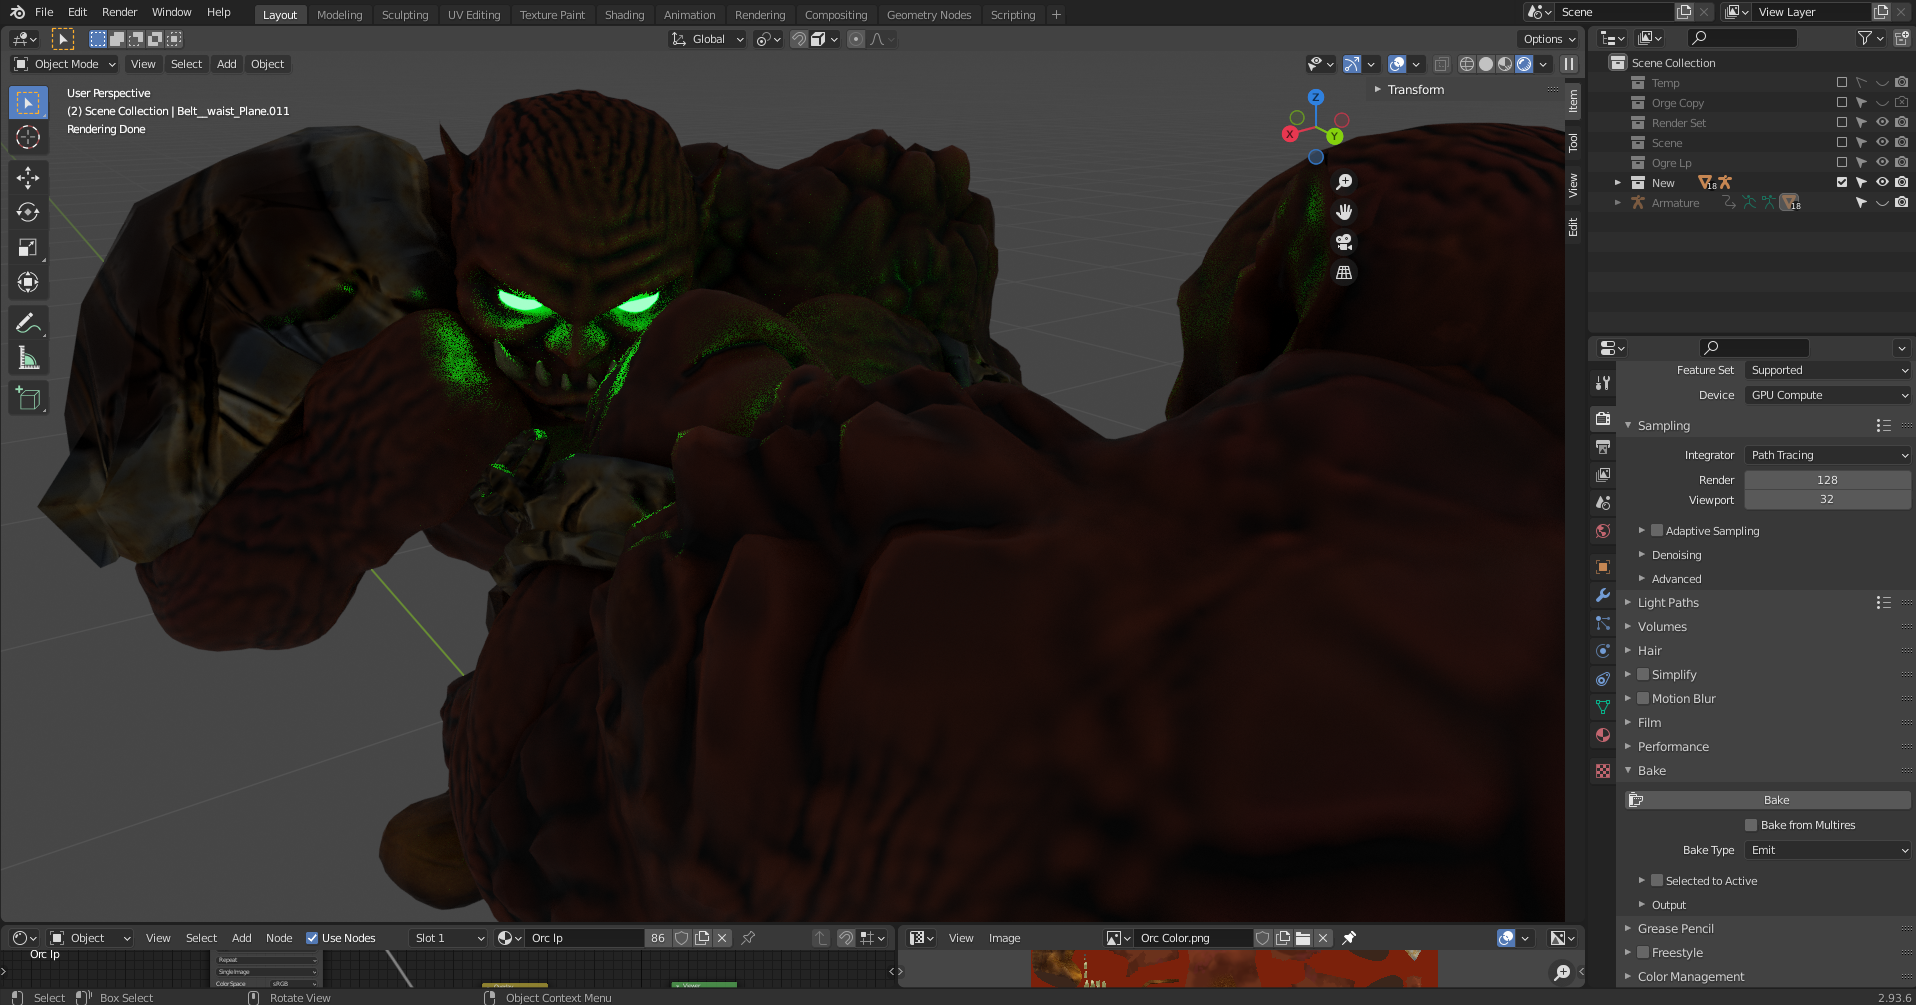Click the camera view icon in viewport
The image size is (1916, 1005).
pos(1344,242)
